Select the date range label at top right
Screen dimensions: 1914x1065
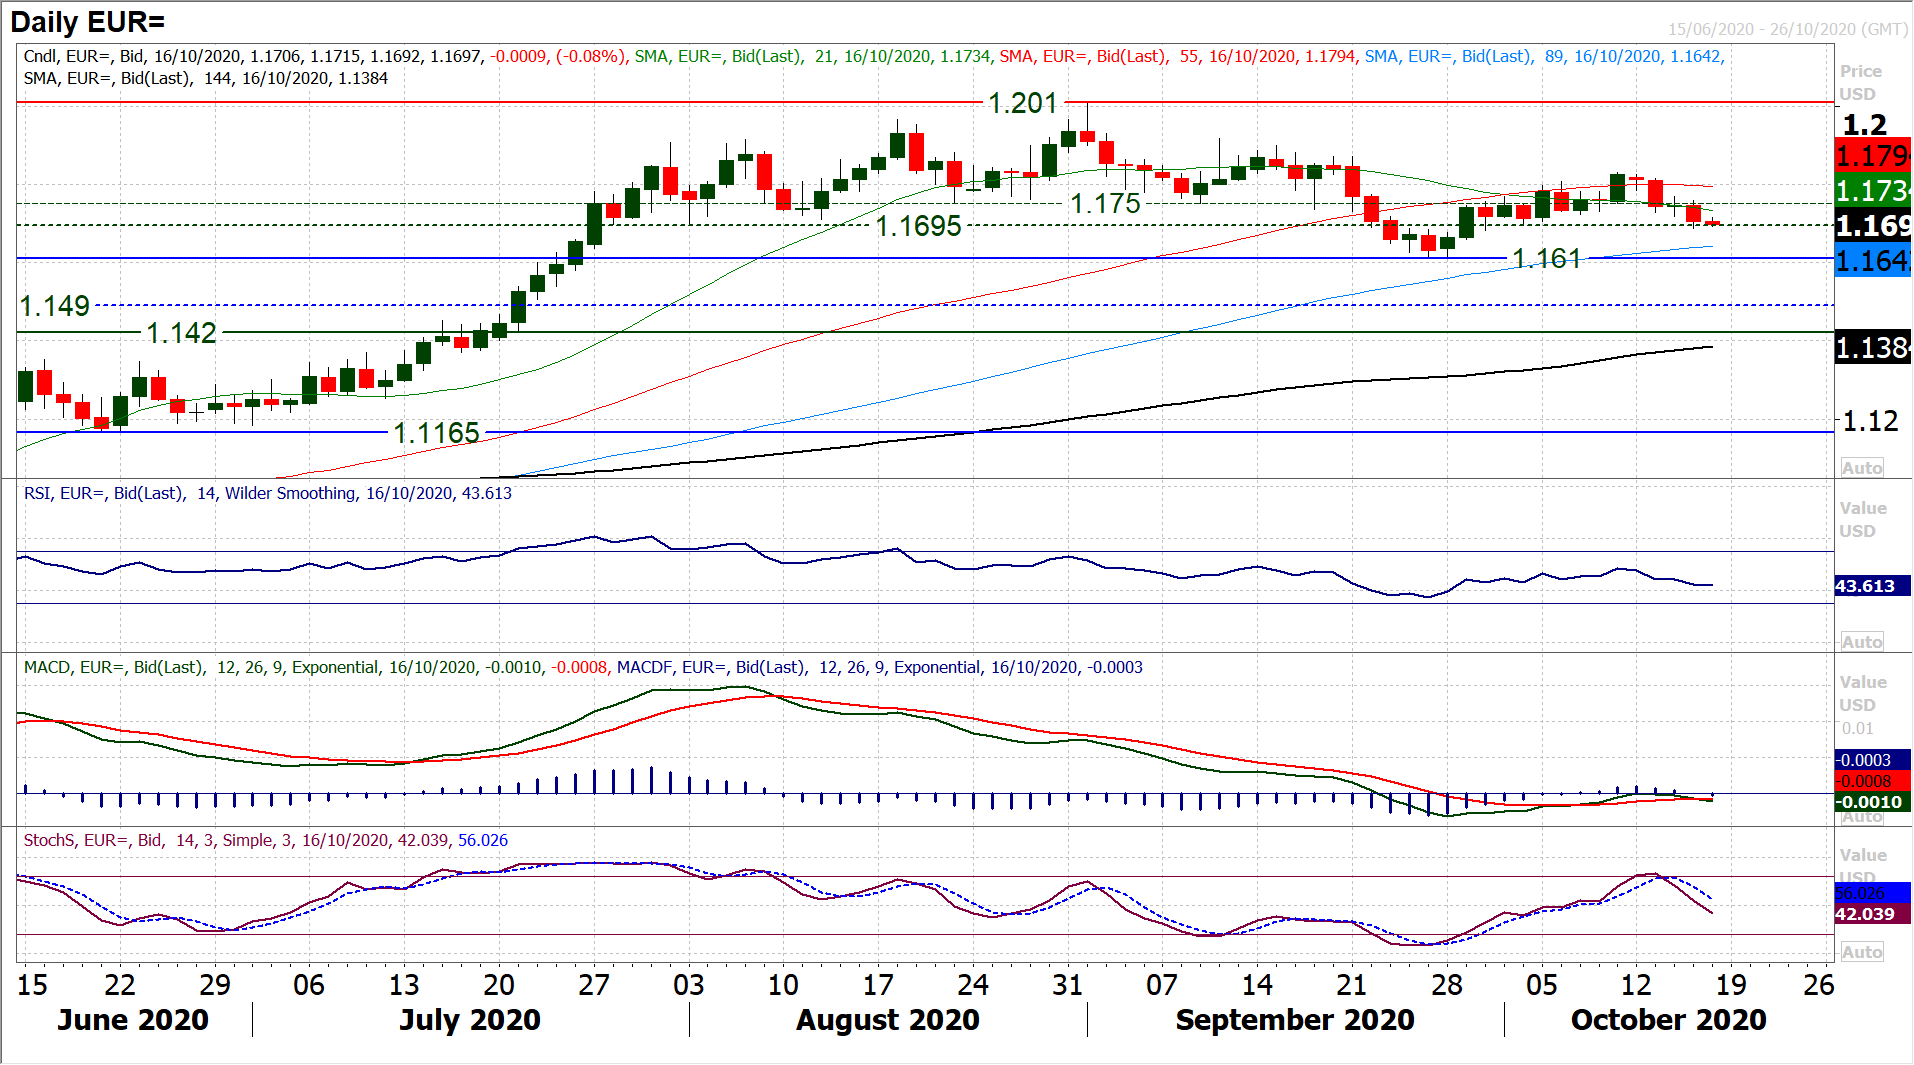(x=1787, y=29)
